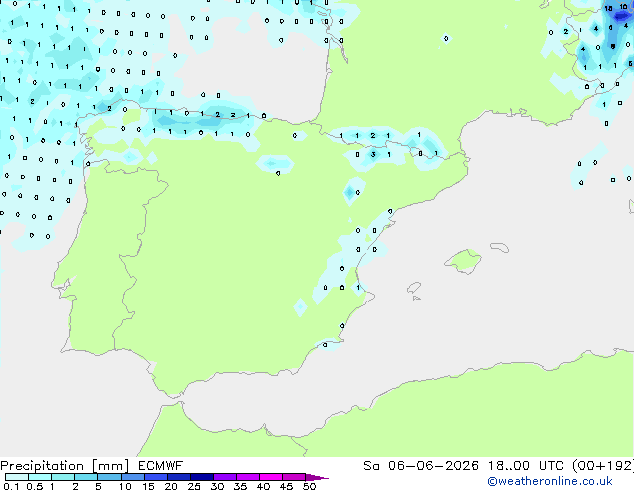Click the legend label '10'
The height and width of the screenshot is (490, 634).
[125, 486]
